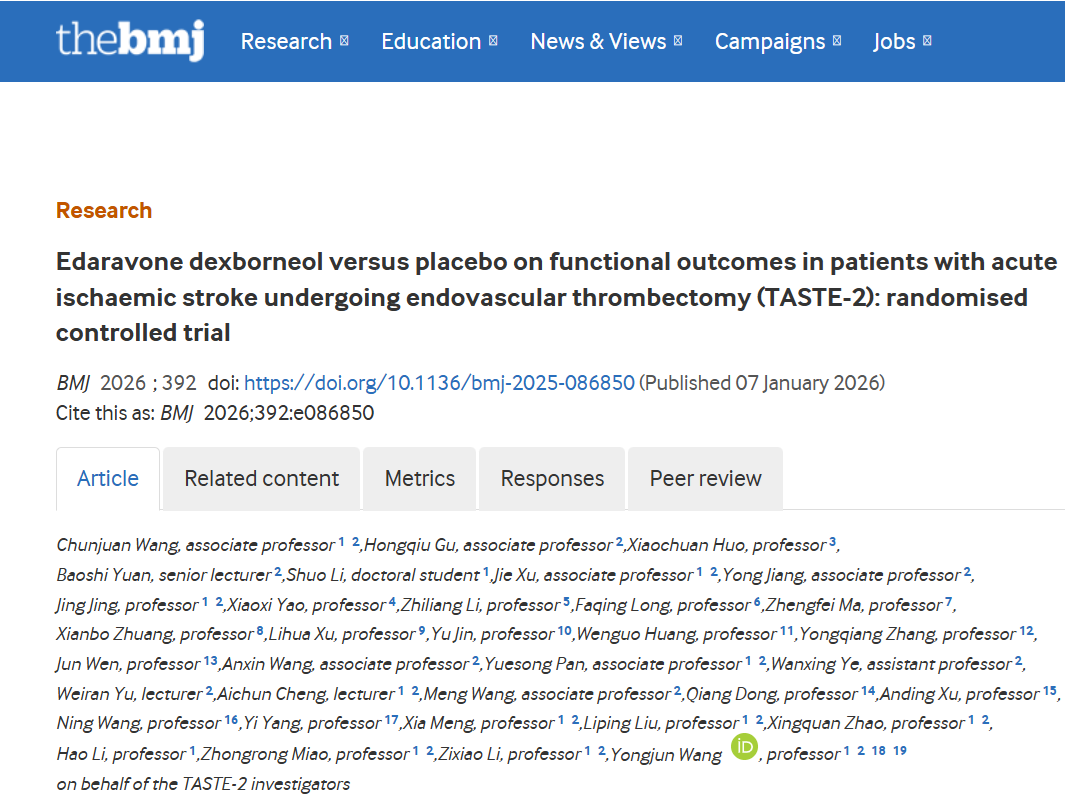The height and width of the screenshot is (794, 1065).
Task: Select the Article tab
Action: (x=108, y=478)
